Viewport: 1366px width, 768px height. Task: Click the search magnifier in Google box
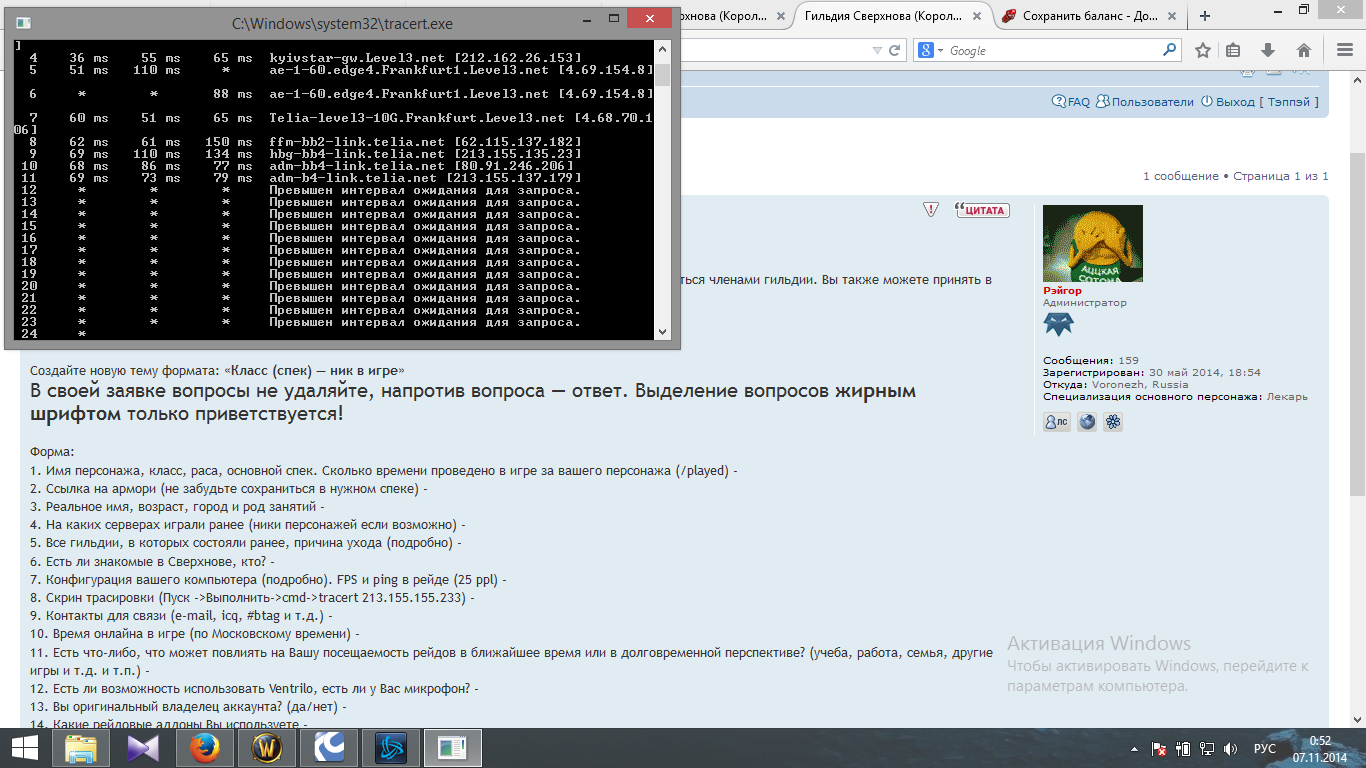(1169, 50)
